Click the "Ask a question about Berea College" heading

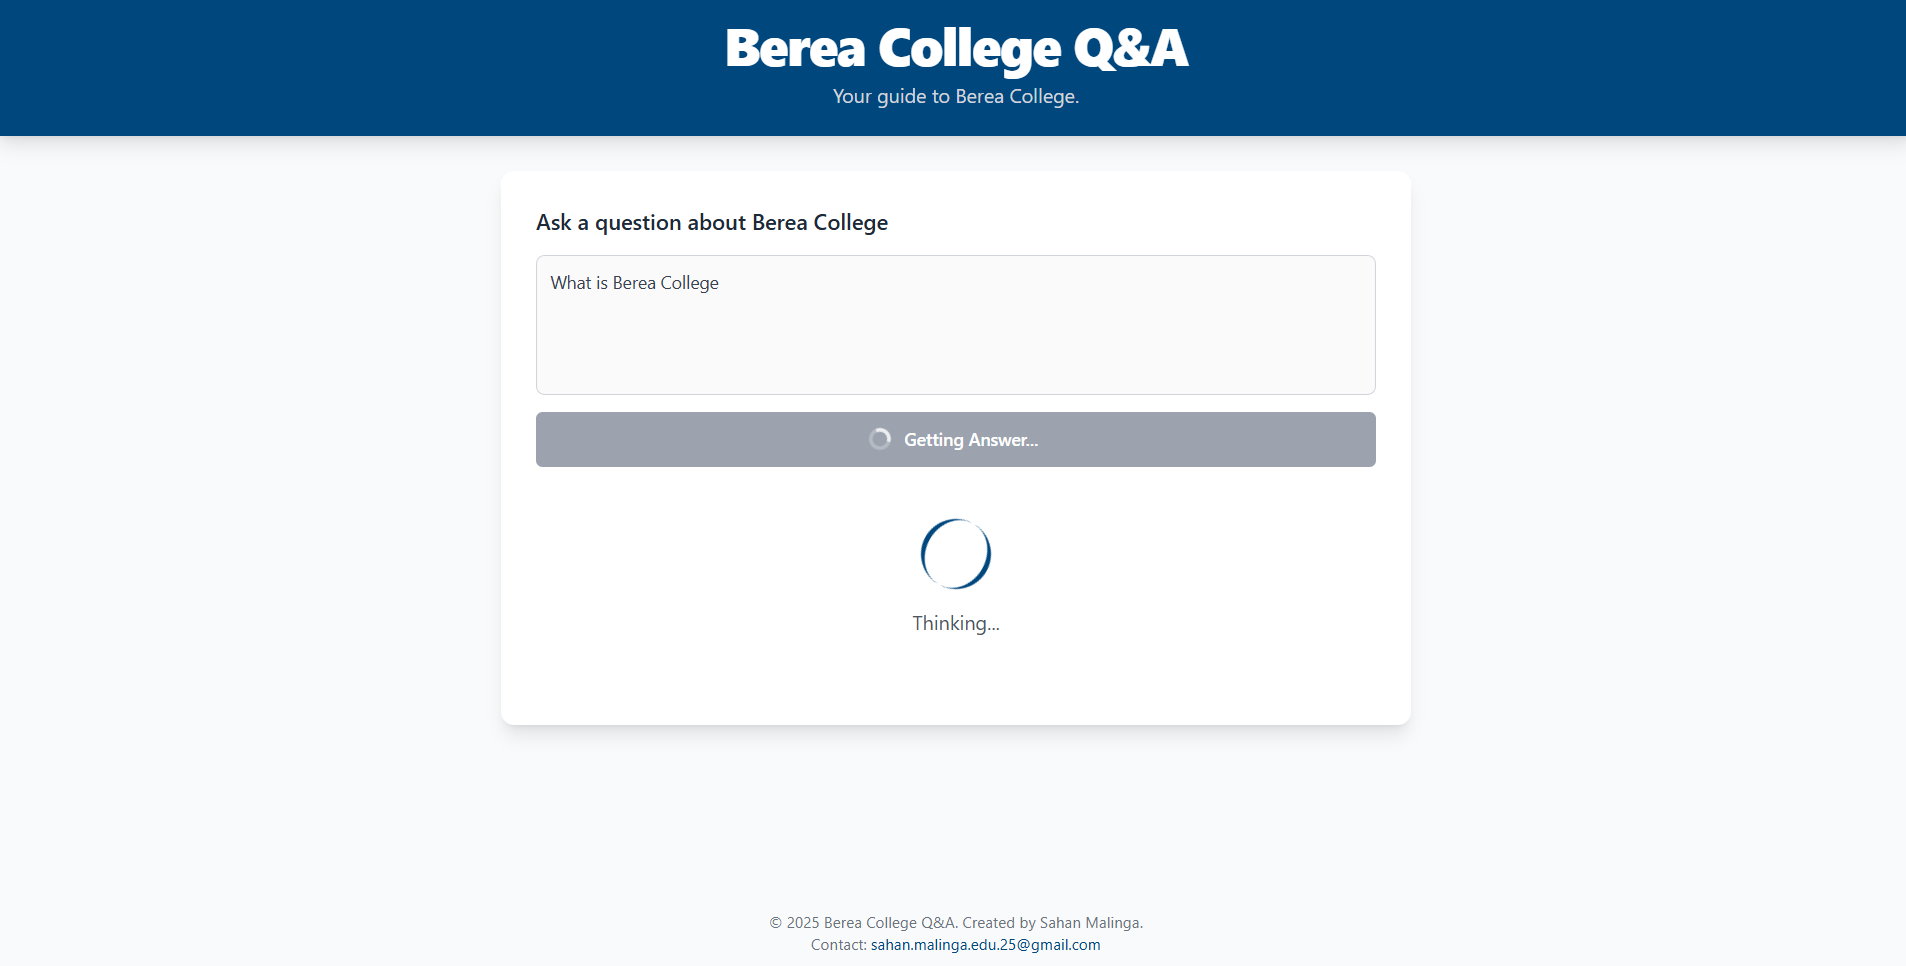pyautogui.click(x=712, y=223)
